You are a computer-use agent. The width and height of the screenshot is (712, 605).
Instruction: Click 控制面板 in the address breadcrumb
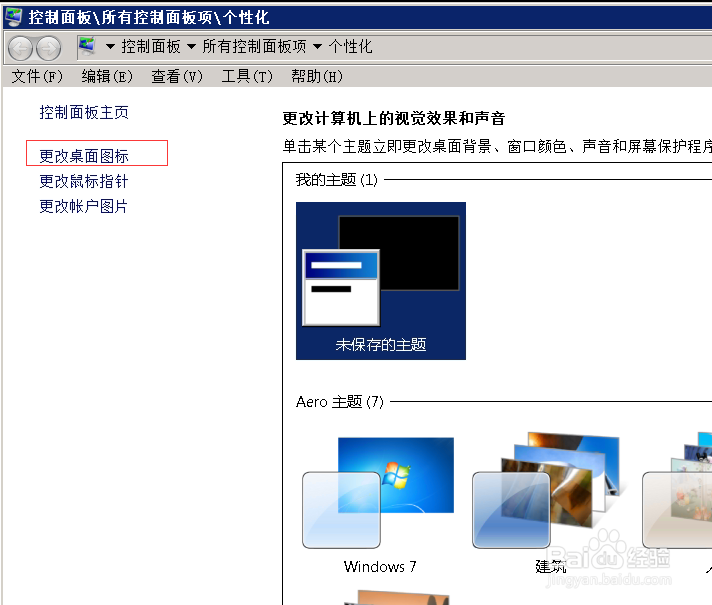pos(151,46)
